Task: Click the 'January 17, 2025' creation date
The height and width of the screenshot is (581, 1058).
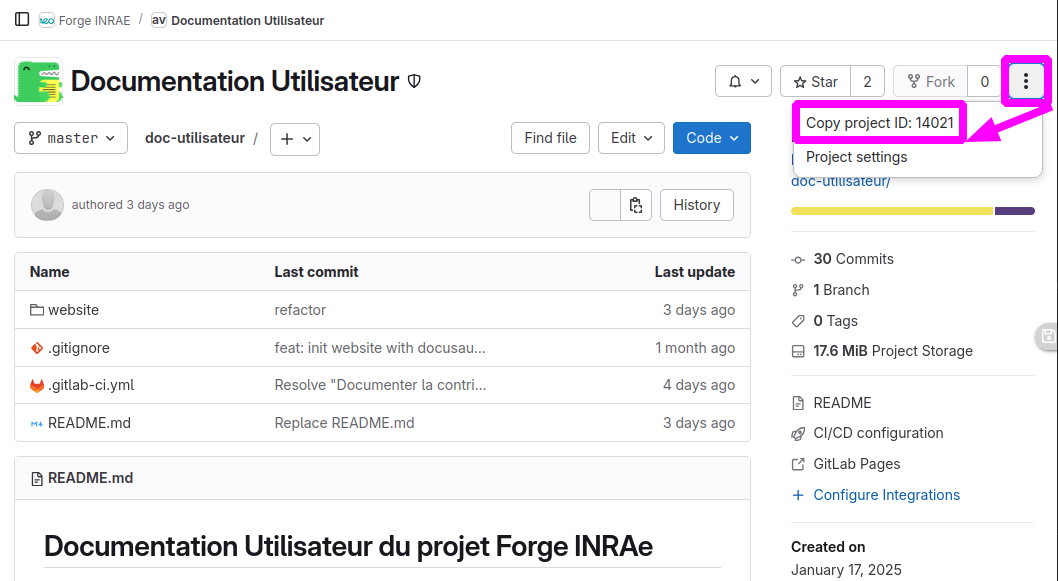Action: (x=845, y=570)
